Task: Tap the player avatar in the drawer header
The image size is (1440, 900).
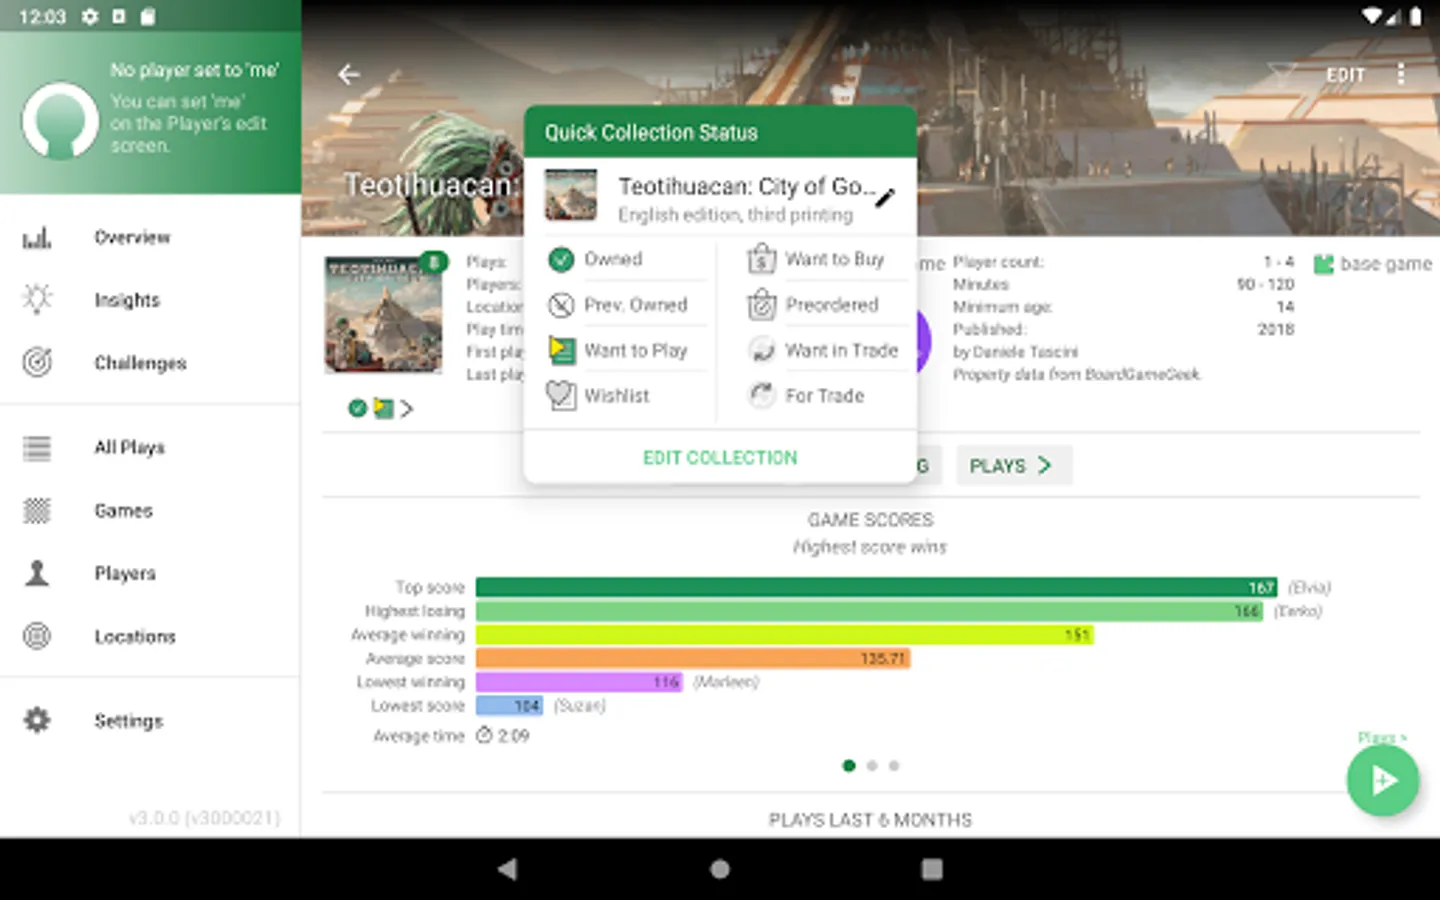Action: pyautogui.click(x=60, y=121)
